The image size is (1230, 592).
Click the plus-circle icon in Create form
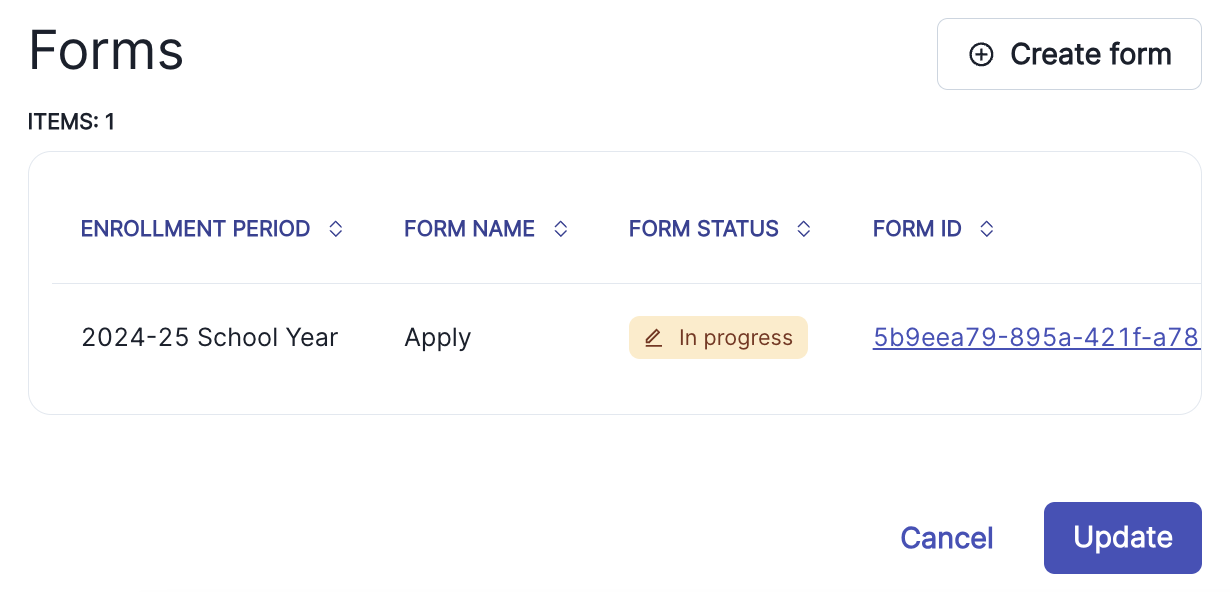pyautogui.click(x=981, y=55)
